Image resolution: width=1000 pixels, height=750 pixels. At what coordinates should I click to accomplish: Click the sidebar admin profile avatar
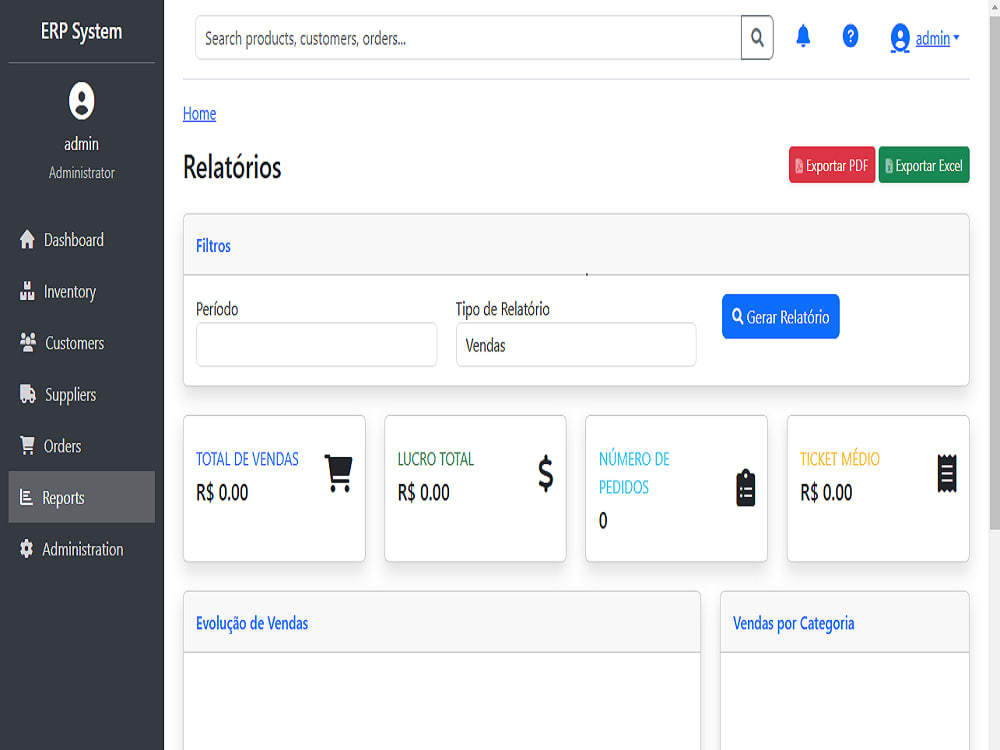(x=82, y=101)
